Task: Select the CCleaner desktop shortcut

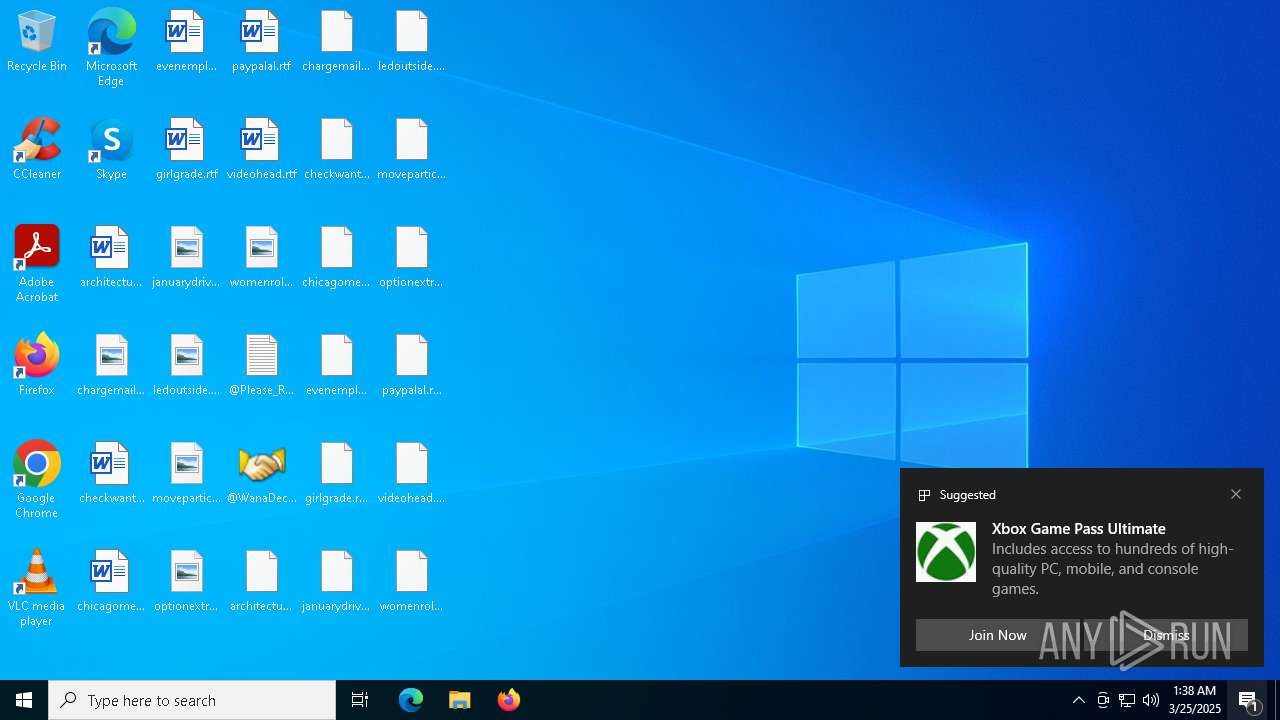Action: tap(37, 150)
